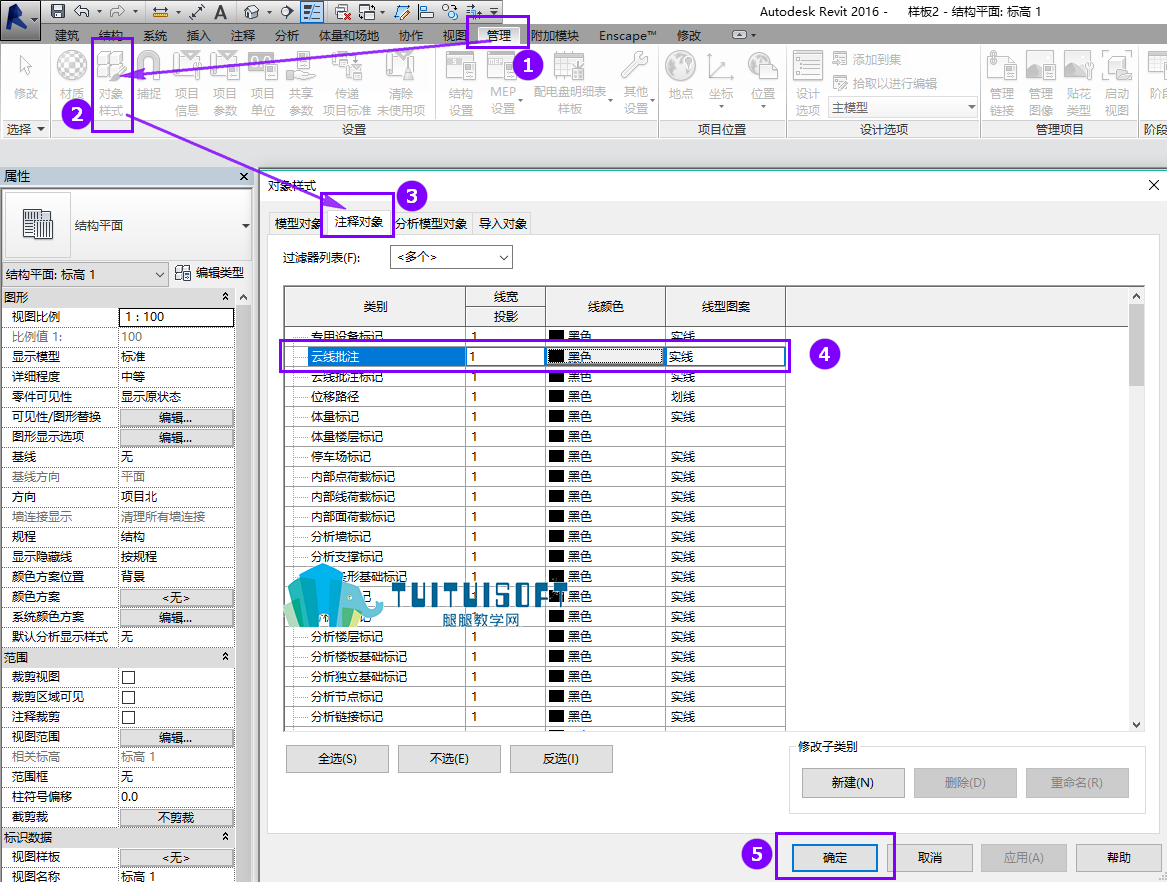Screen dimensions: 1167x882
Task: Click the Close Hidden Windows icon
Action: [x=342, y=12]
